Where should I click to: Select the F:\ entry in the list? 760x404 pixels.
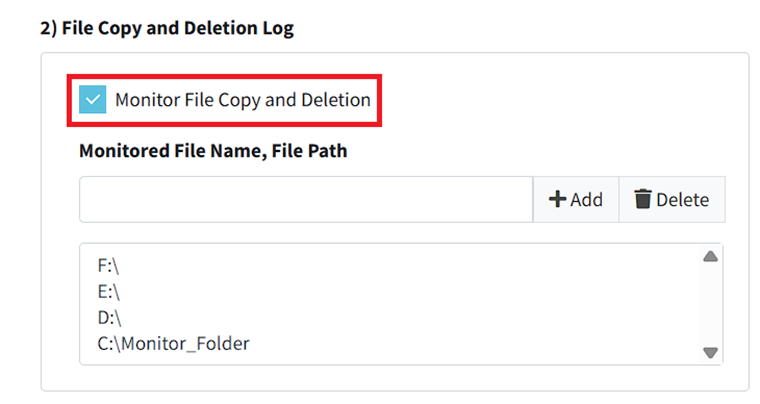point(109,266)
